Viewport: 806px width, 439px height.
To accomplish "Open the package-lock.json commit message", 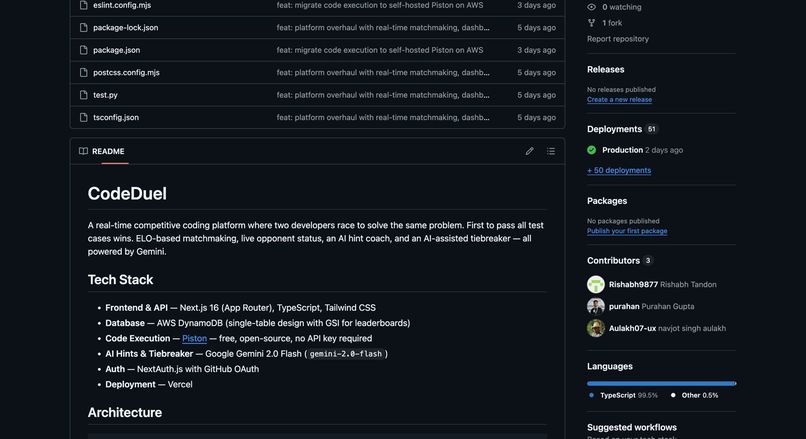I will pyautogui.click(x=383, y=28).
